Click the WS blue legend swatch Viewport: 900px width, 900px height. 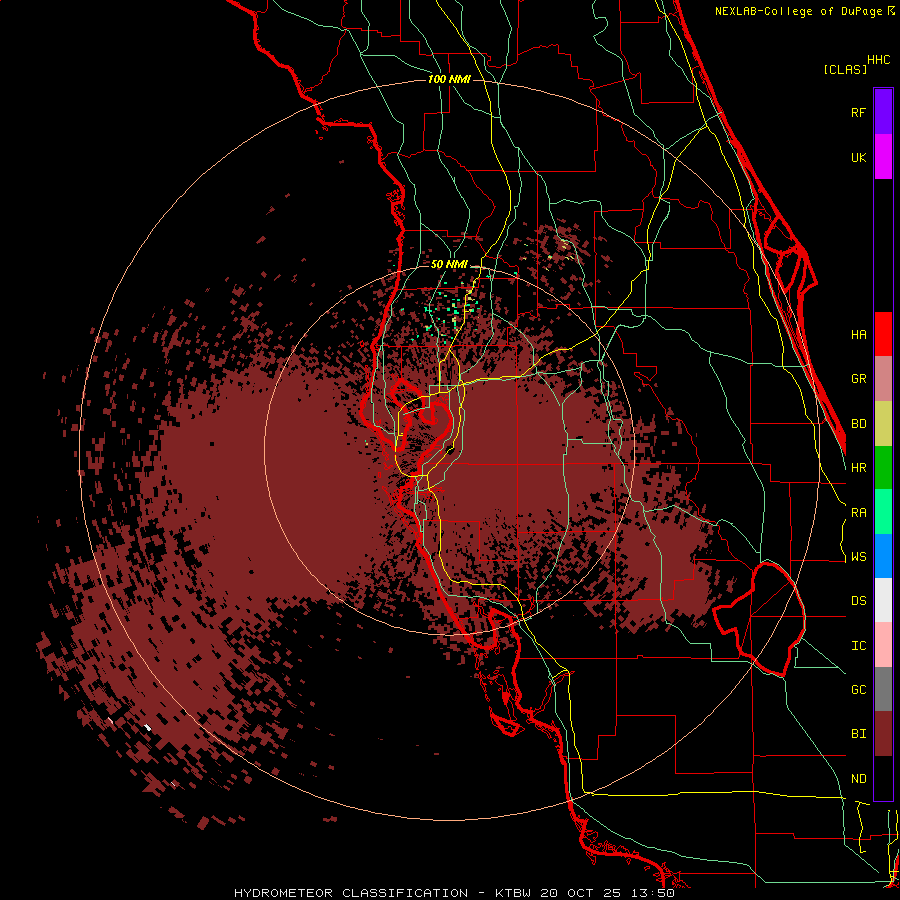[x=883, y=556]
